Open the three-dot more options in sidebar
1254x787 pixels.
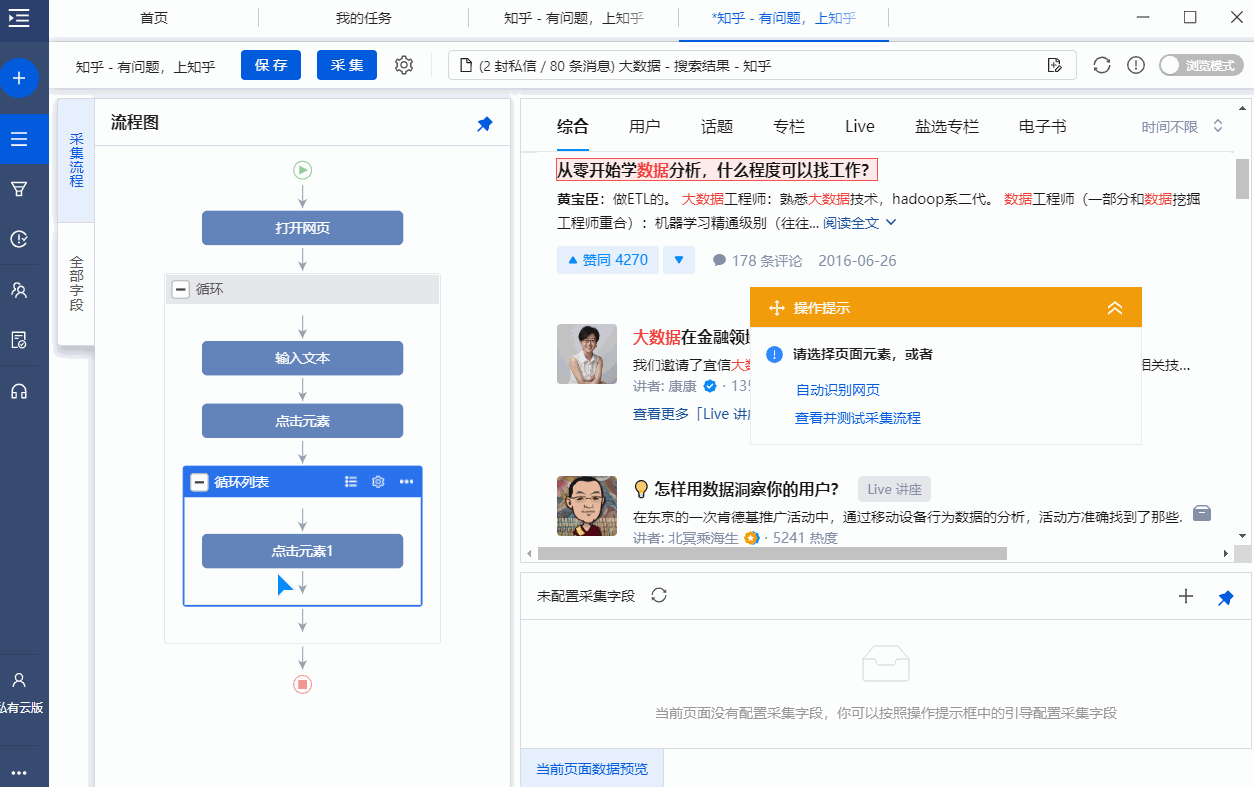(19, 773)
